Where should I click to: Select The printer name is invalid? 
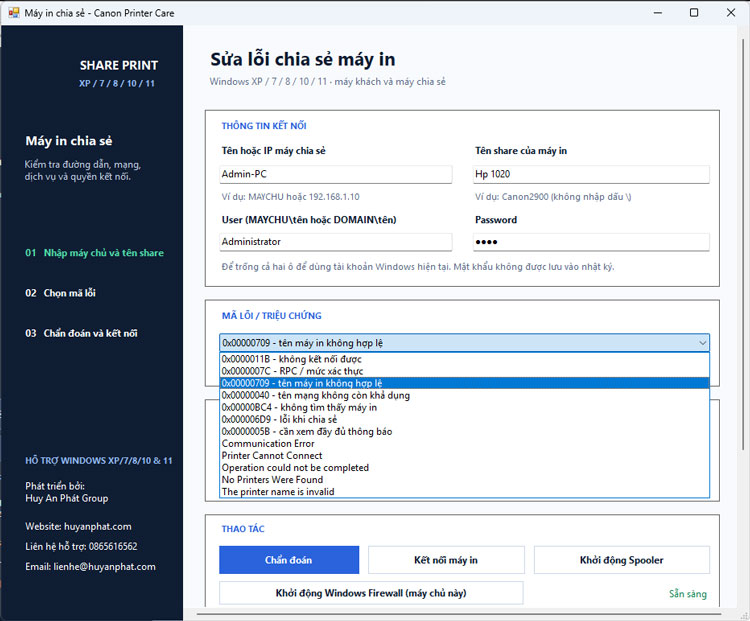click(464, 492)
